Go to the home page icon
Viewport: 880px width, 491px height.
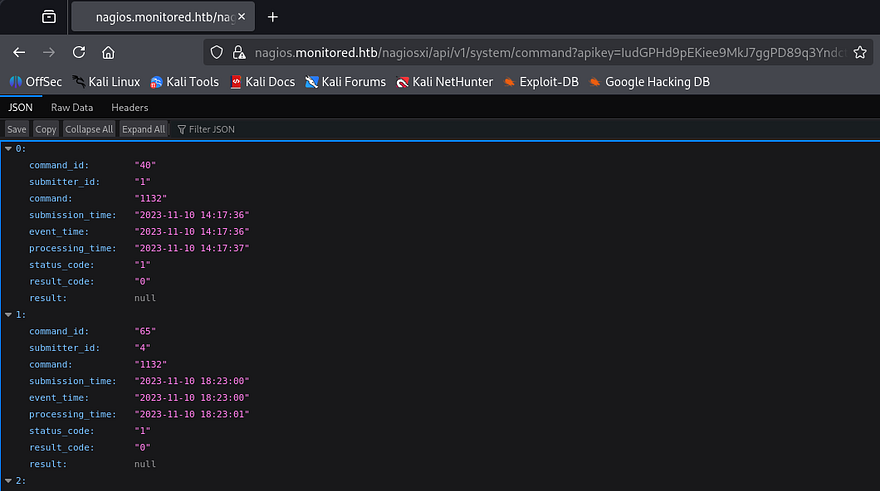108,52
